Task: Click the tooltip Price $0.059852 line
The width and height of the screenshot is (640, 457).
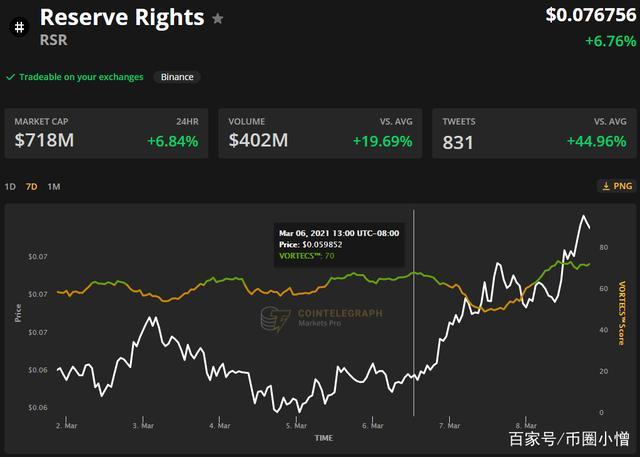Action: 311,244
